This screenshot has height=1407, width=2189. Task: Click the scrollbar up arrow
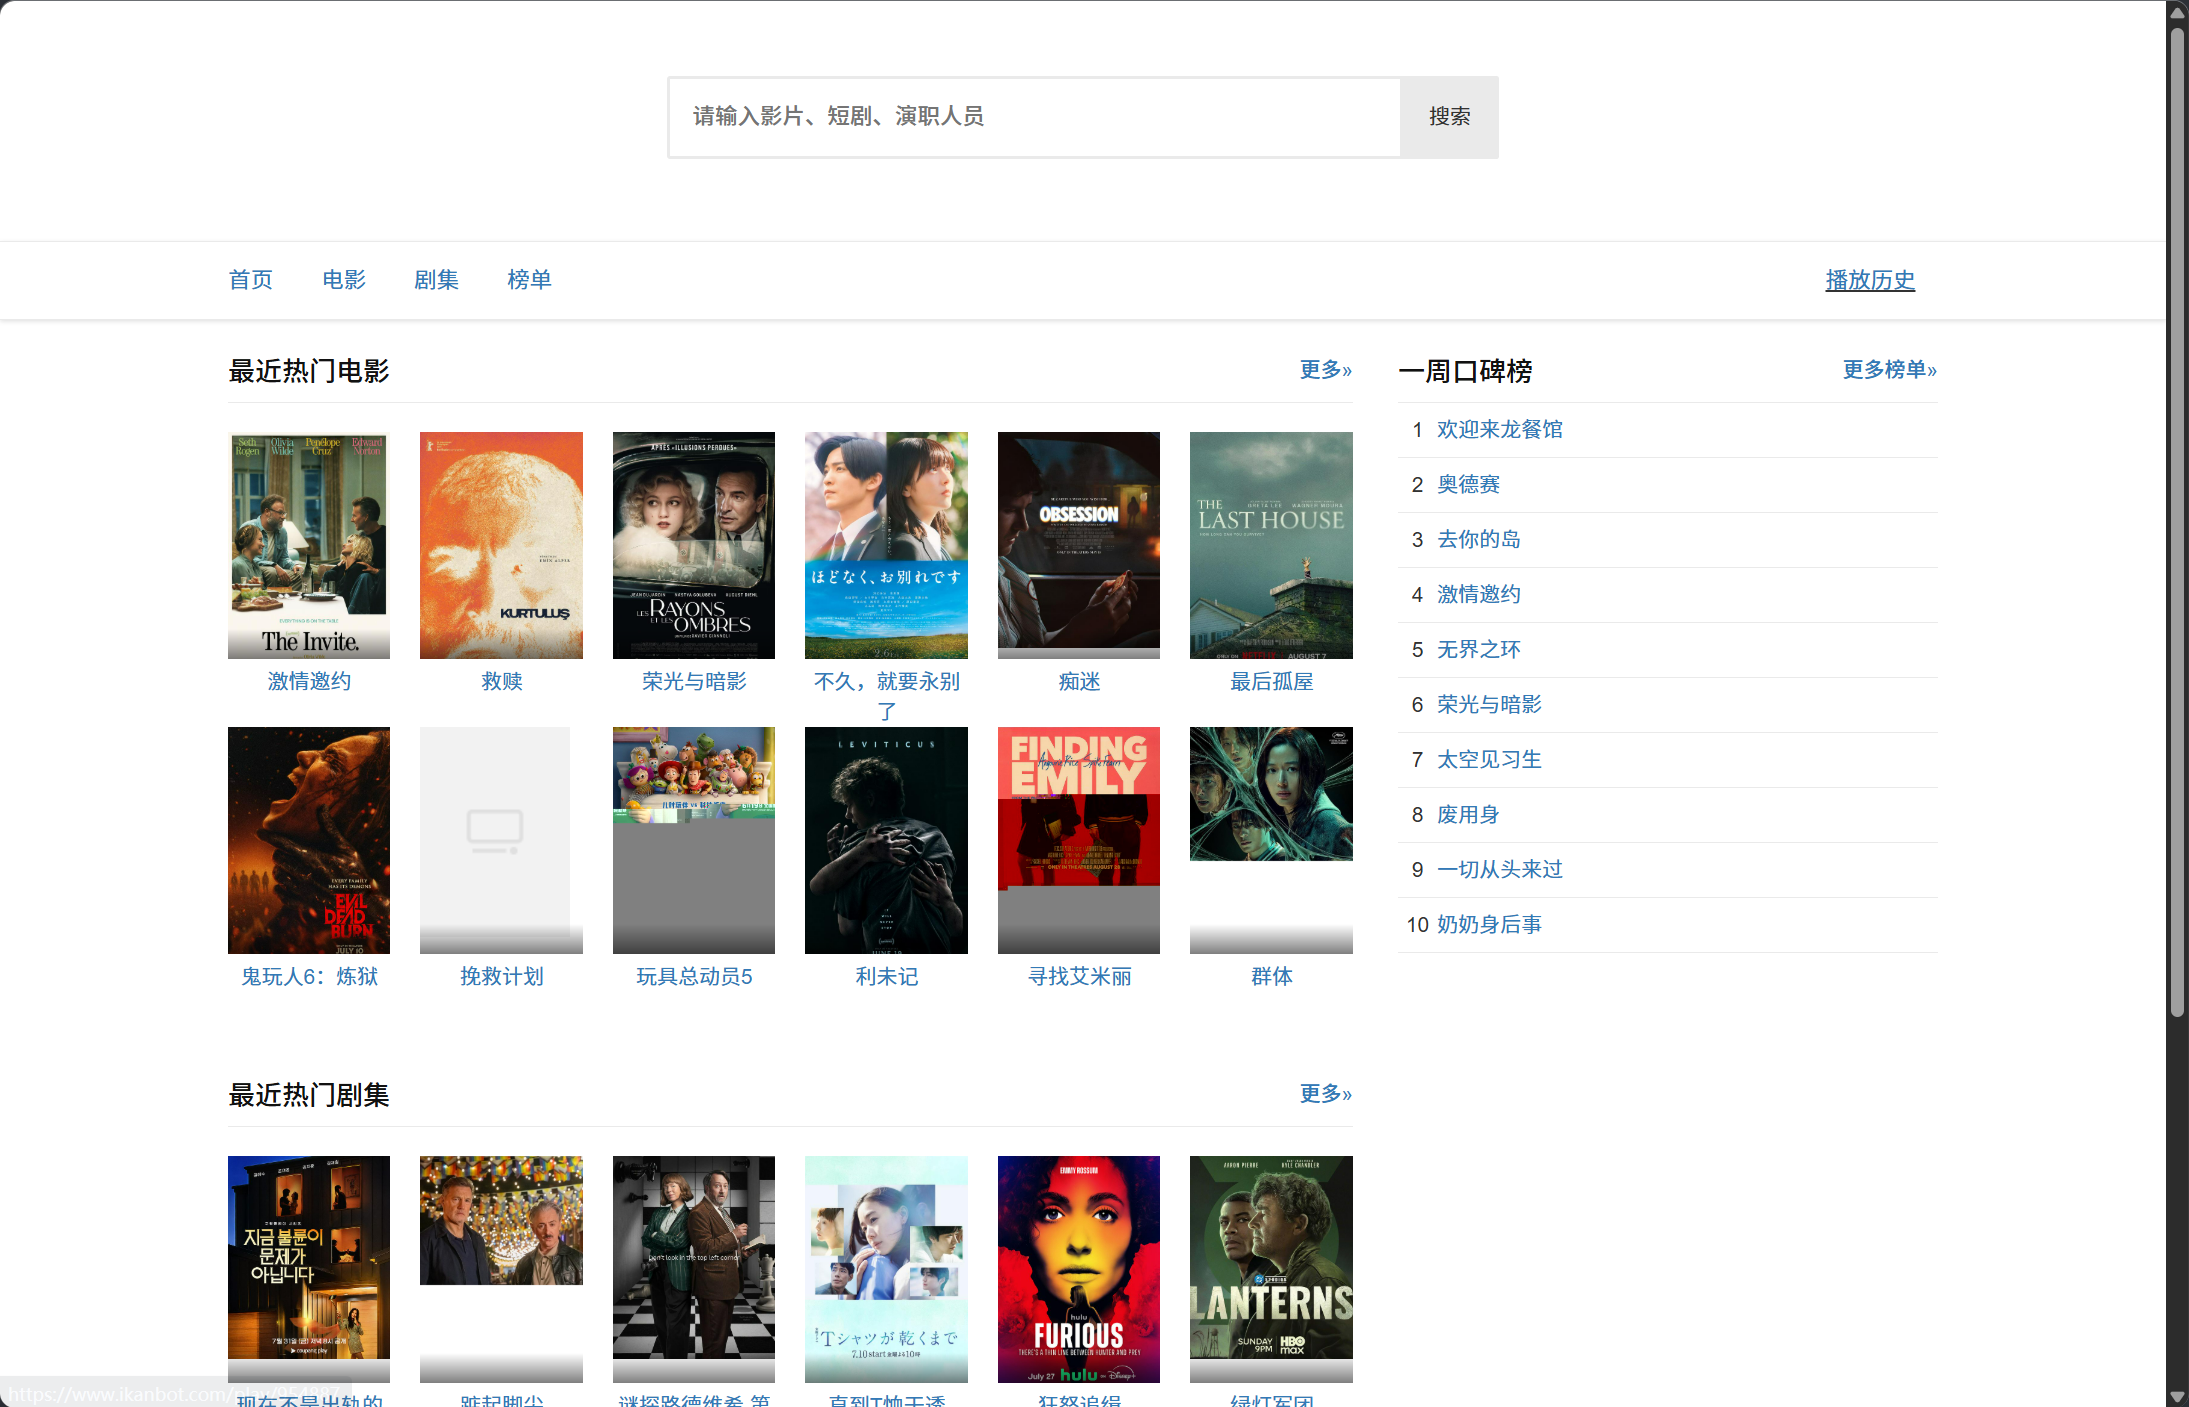point(2177,12)
